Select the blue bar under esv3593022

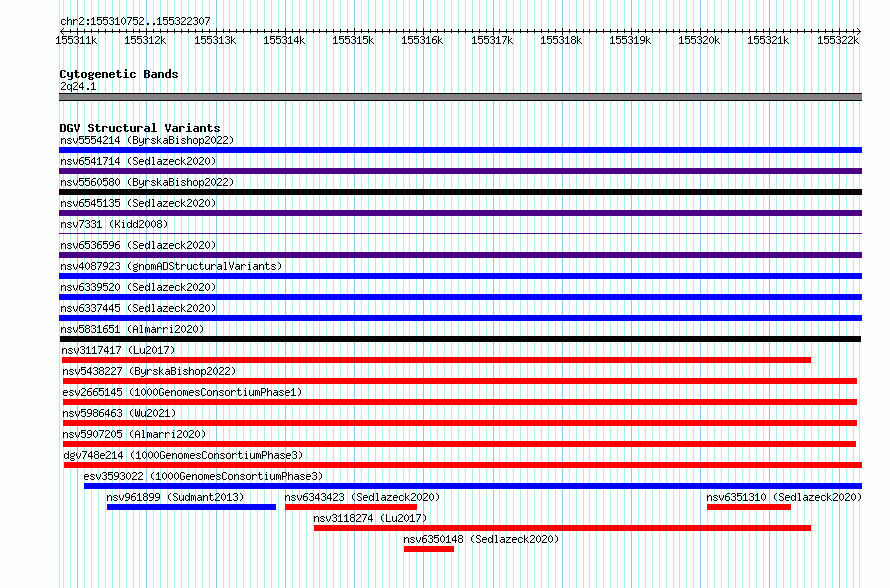(473, 486)
